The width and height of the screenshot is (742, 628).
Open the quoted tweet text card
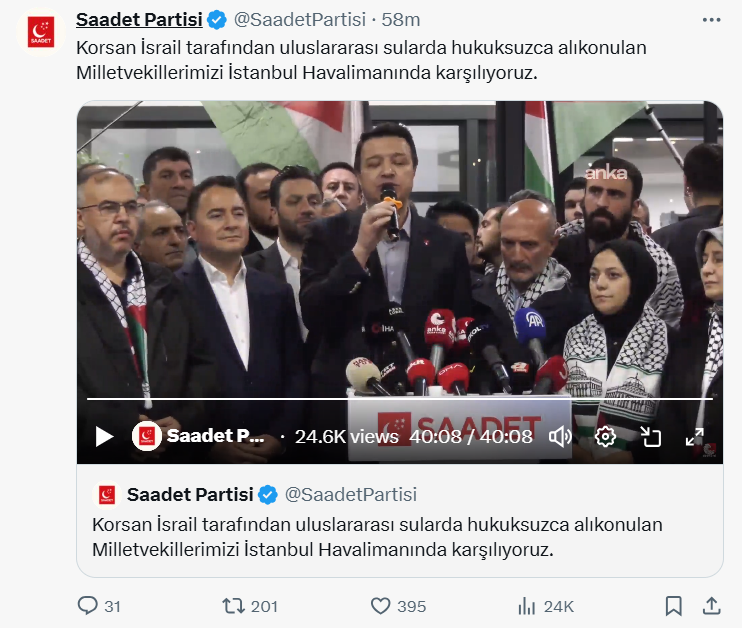[x=400, y=521]
